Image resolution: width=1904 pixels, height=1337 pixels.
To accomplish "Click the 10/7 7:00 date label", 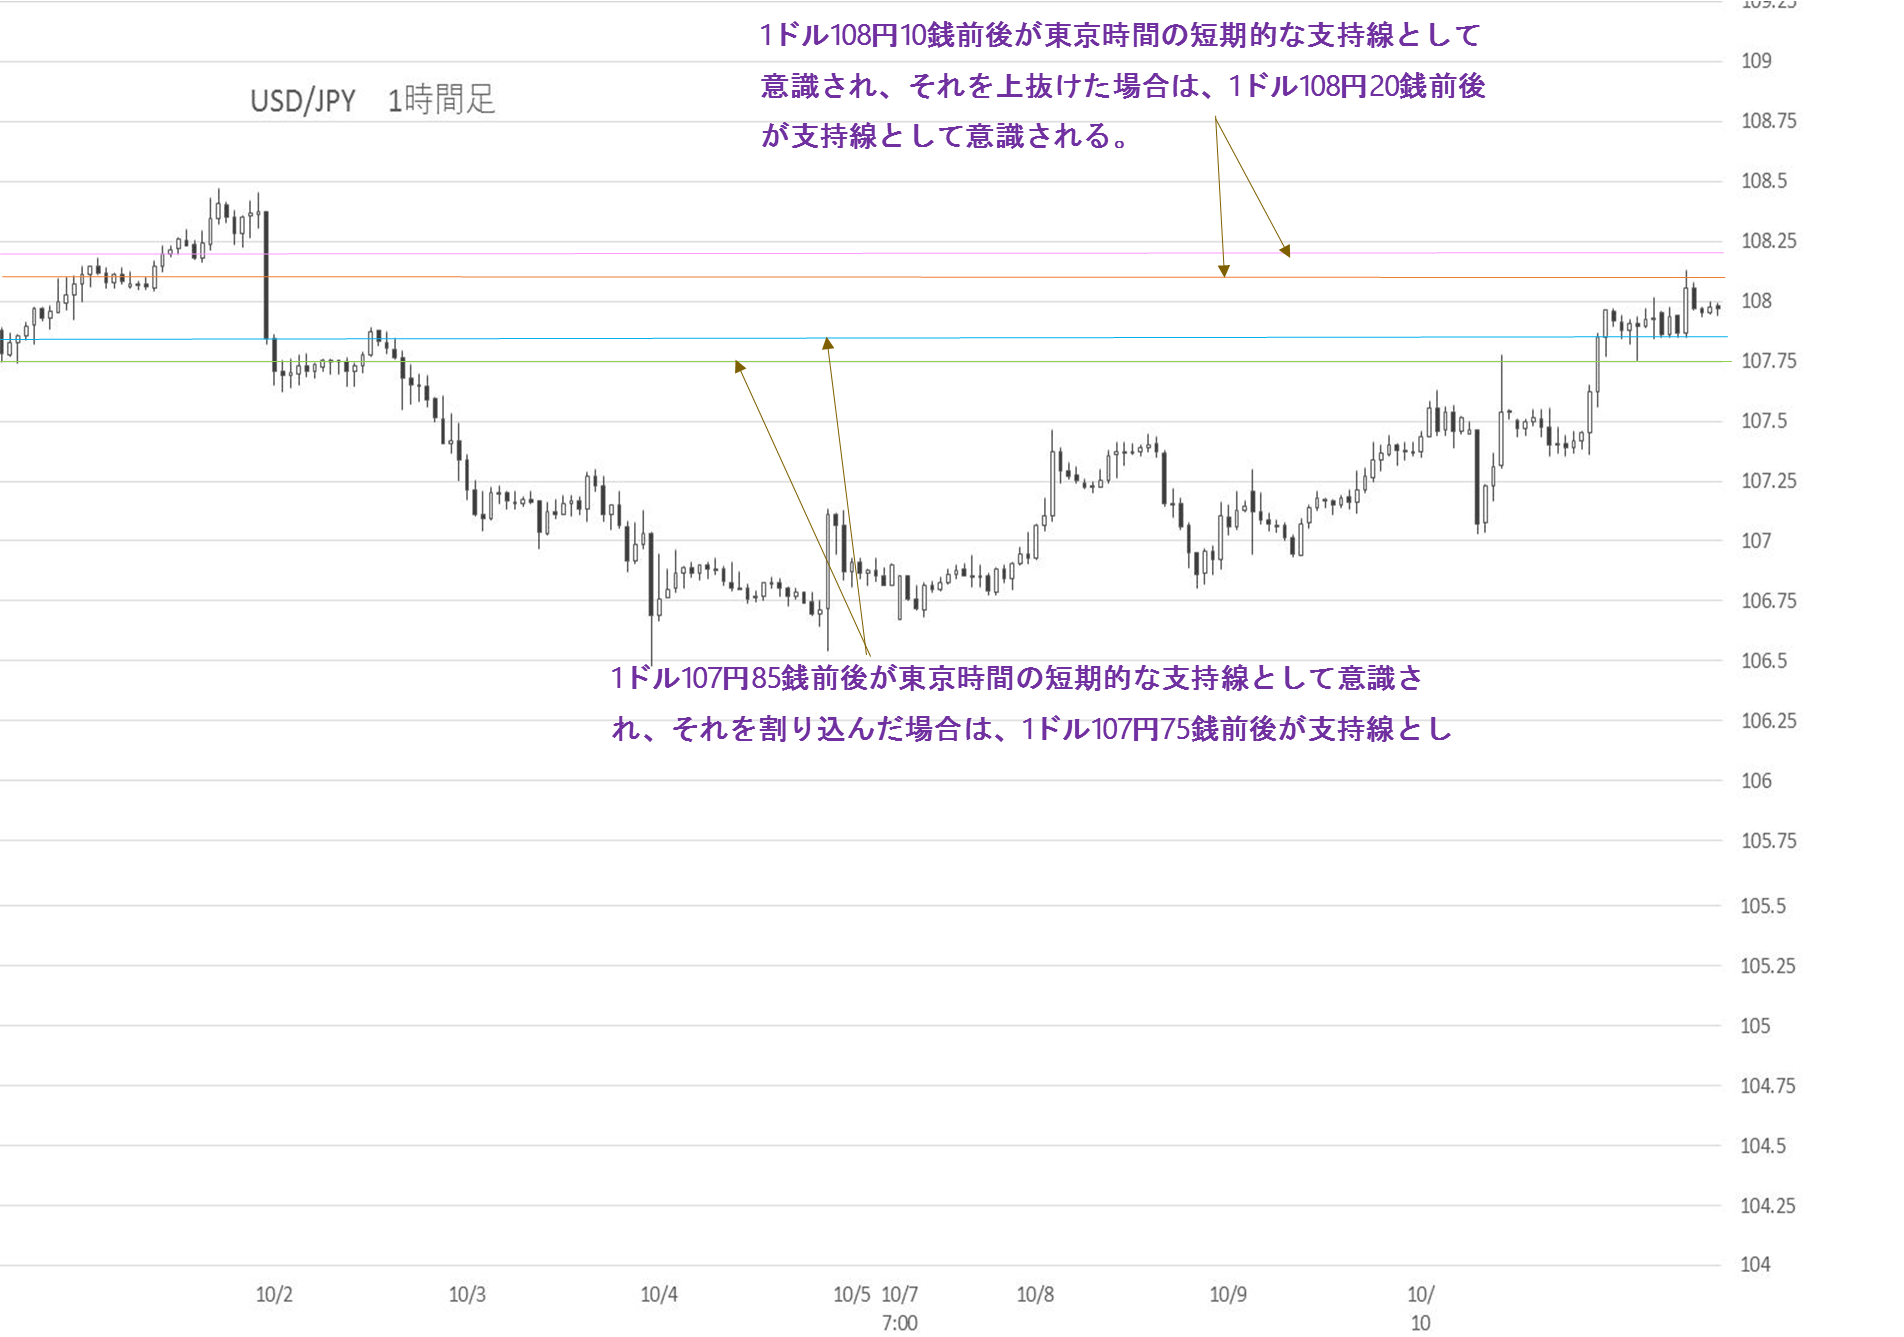I will [x=900, y=1309].
